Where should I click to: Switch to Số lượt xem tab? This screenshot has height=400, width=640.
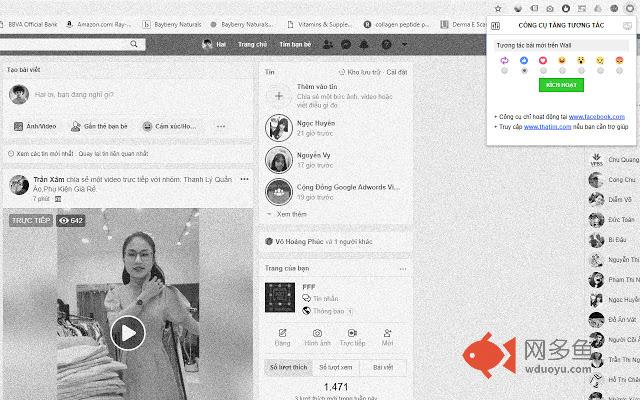tap(336, 368)
